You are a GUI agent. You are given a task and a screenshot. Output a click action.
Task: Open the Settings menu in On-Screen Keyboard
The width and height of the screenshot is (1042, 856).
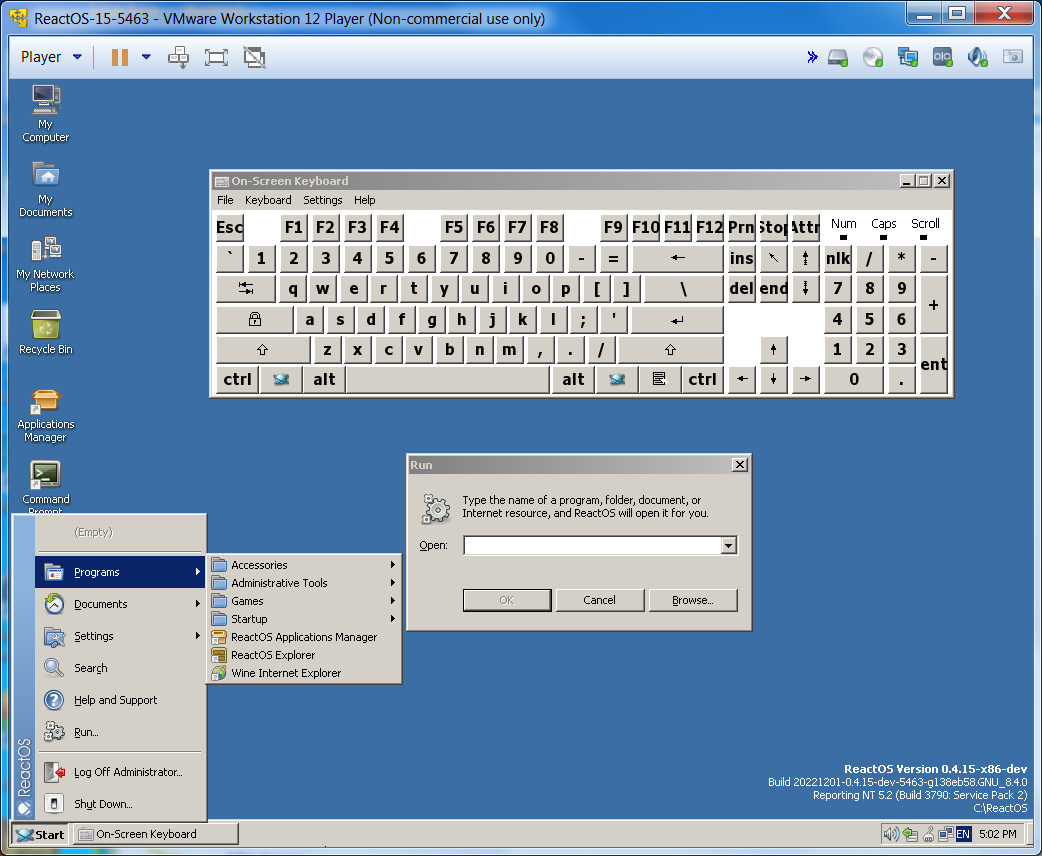[322, 200]
